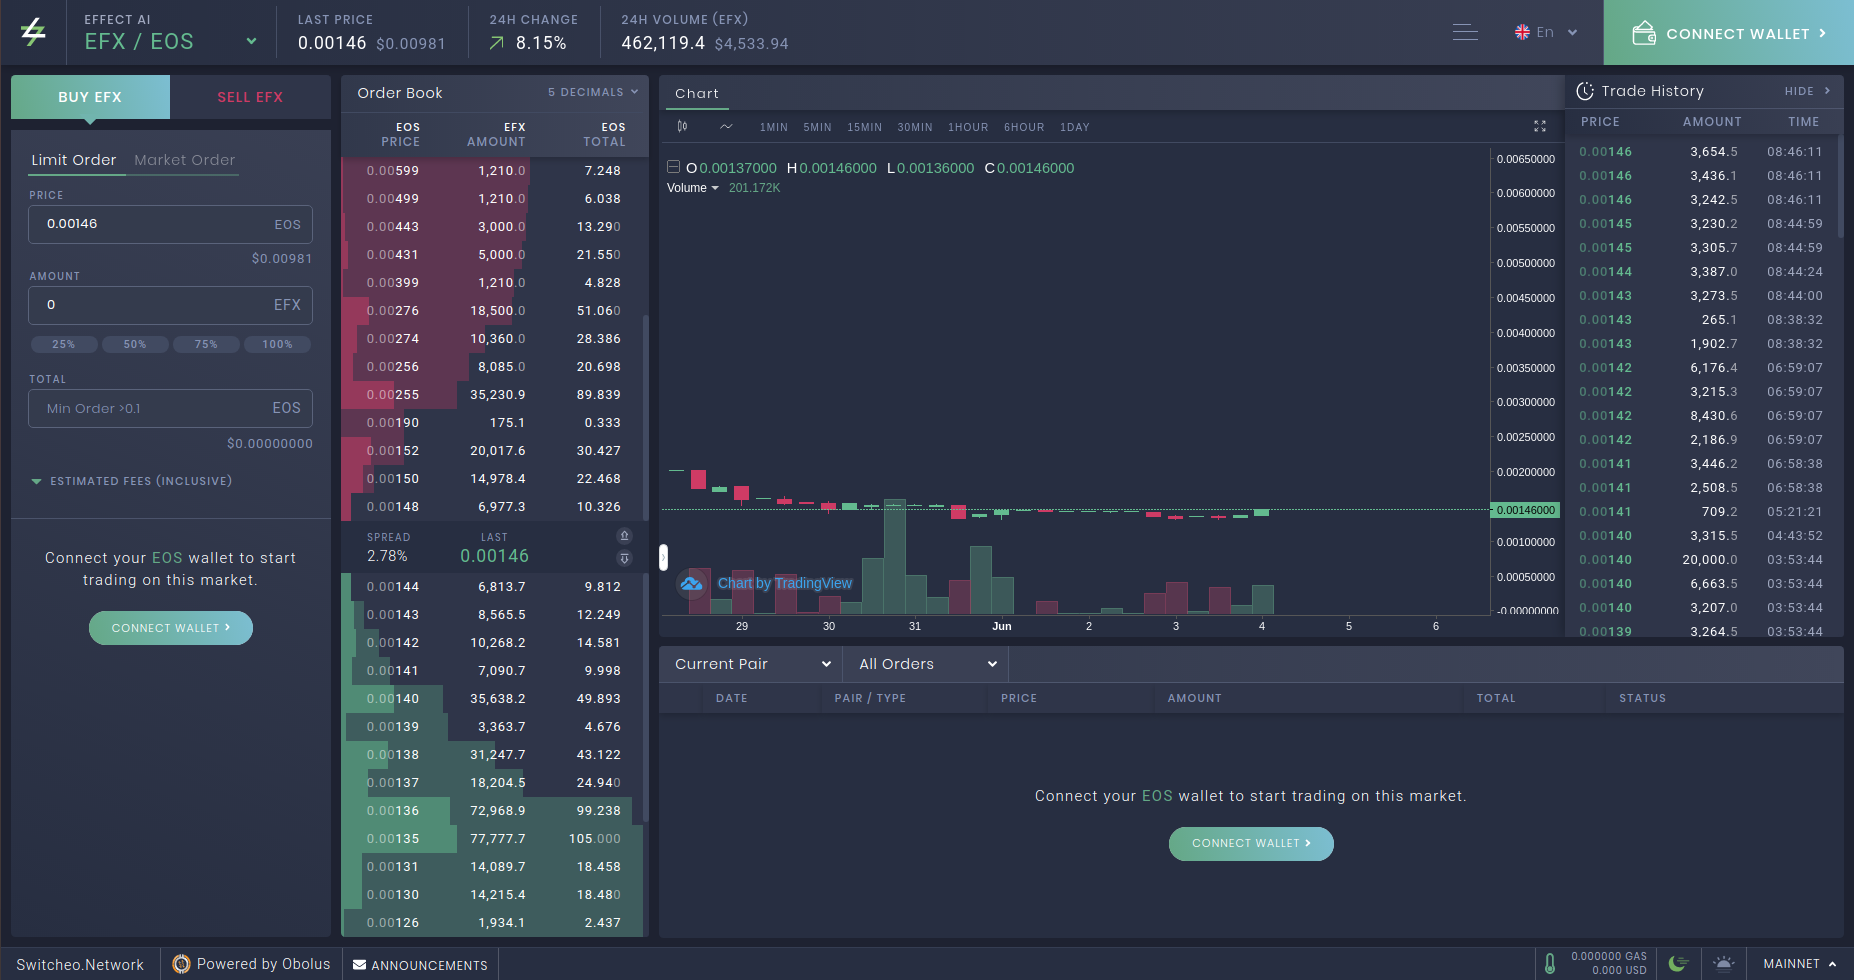1854x980 pixels.
Task: Set chart interval to 1DAY
Action: click(x=1075, y=127)
